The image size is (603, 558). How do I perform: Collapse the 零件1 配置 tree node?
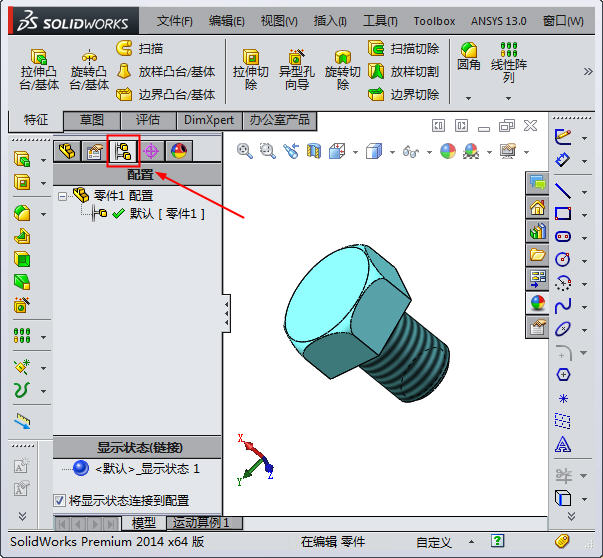(62, 196)
